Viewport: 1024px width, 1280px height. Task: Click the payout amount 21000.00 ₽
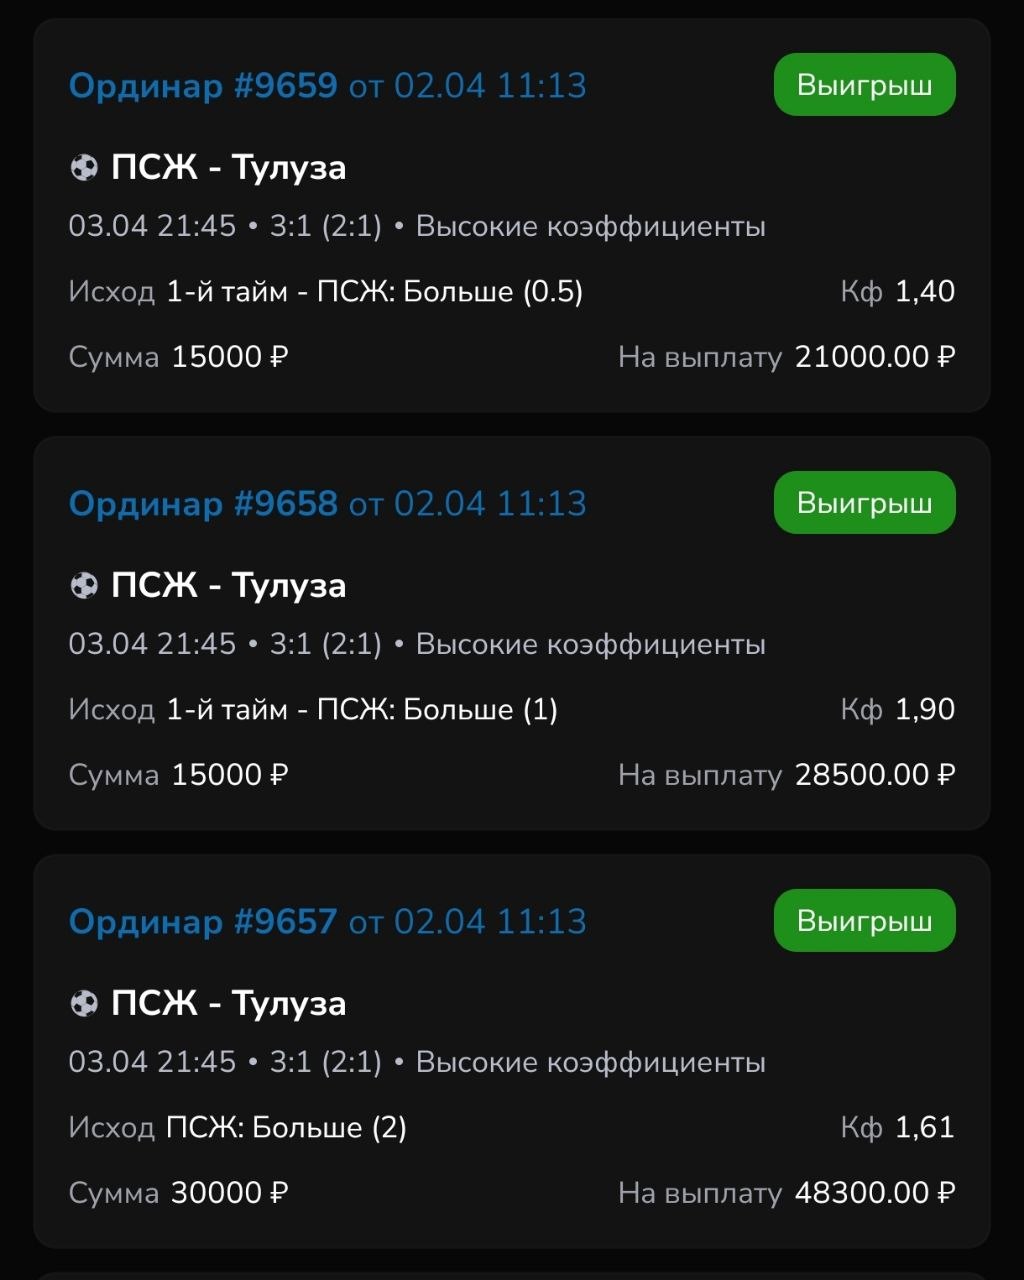click(875, 357)
